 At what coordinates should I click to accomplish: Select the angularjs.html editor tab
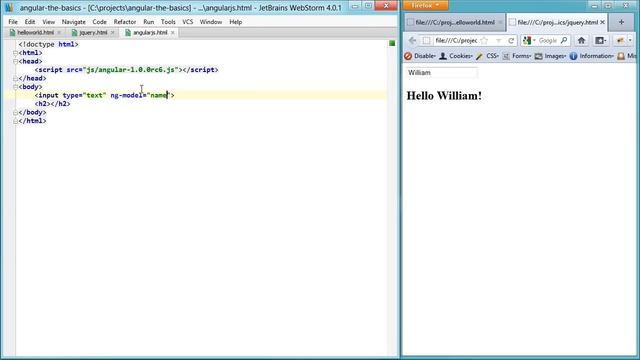[x=150, y=32]
